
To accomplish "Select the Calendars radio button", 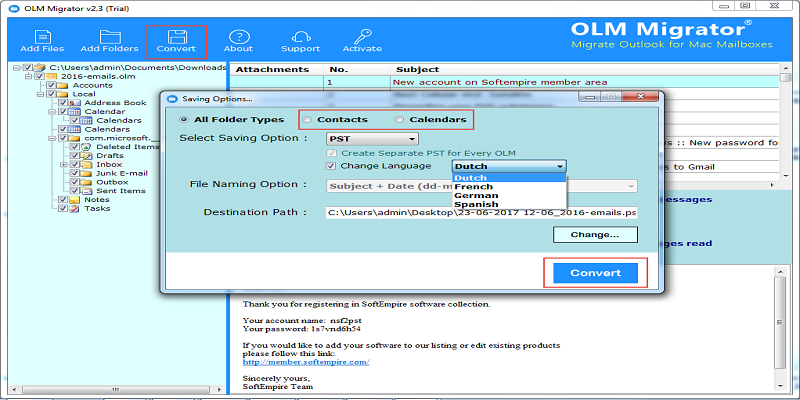I will tap(399, 120).
